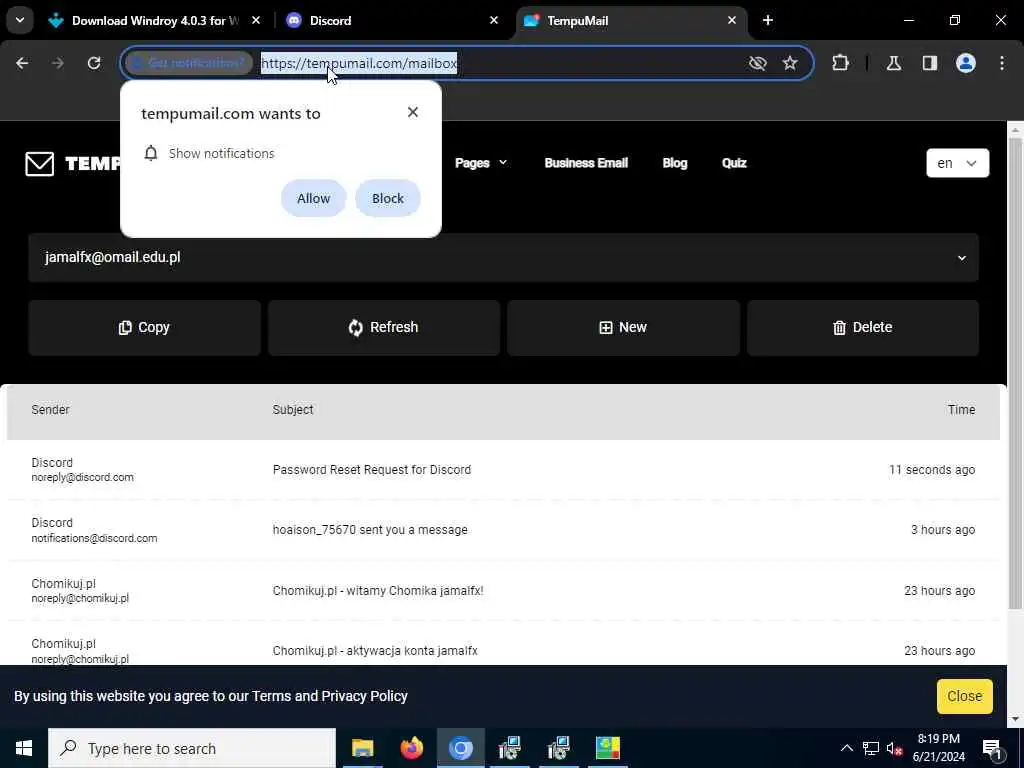1024x768 pixels.
Task: Open the Blog page
Action: coord(675,163)
